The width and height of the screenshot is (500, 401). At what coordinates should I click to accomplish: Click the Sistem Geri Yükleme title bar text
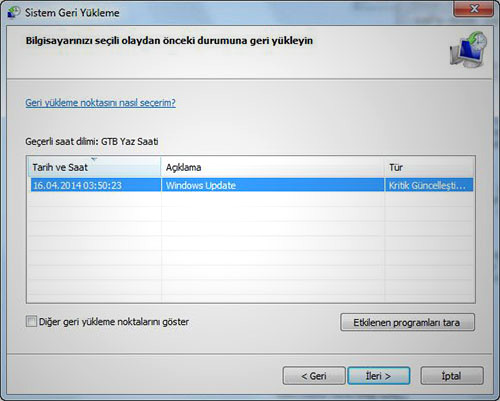(x=72, y=13)
